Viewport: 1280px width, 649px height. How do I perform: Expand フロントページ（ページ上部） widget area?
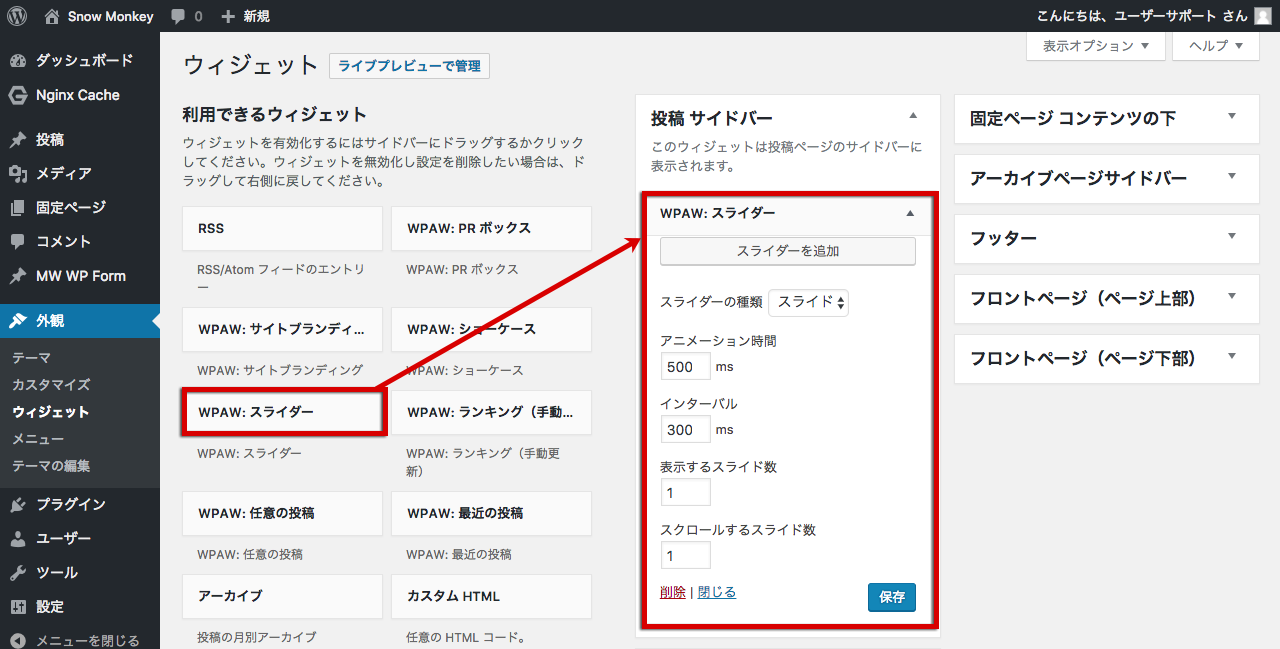click(1232, 297)
